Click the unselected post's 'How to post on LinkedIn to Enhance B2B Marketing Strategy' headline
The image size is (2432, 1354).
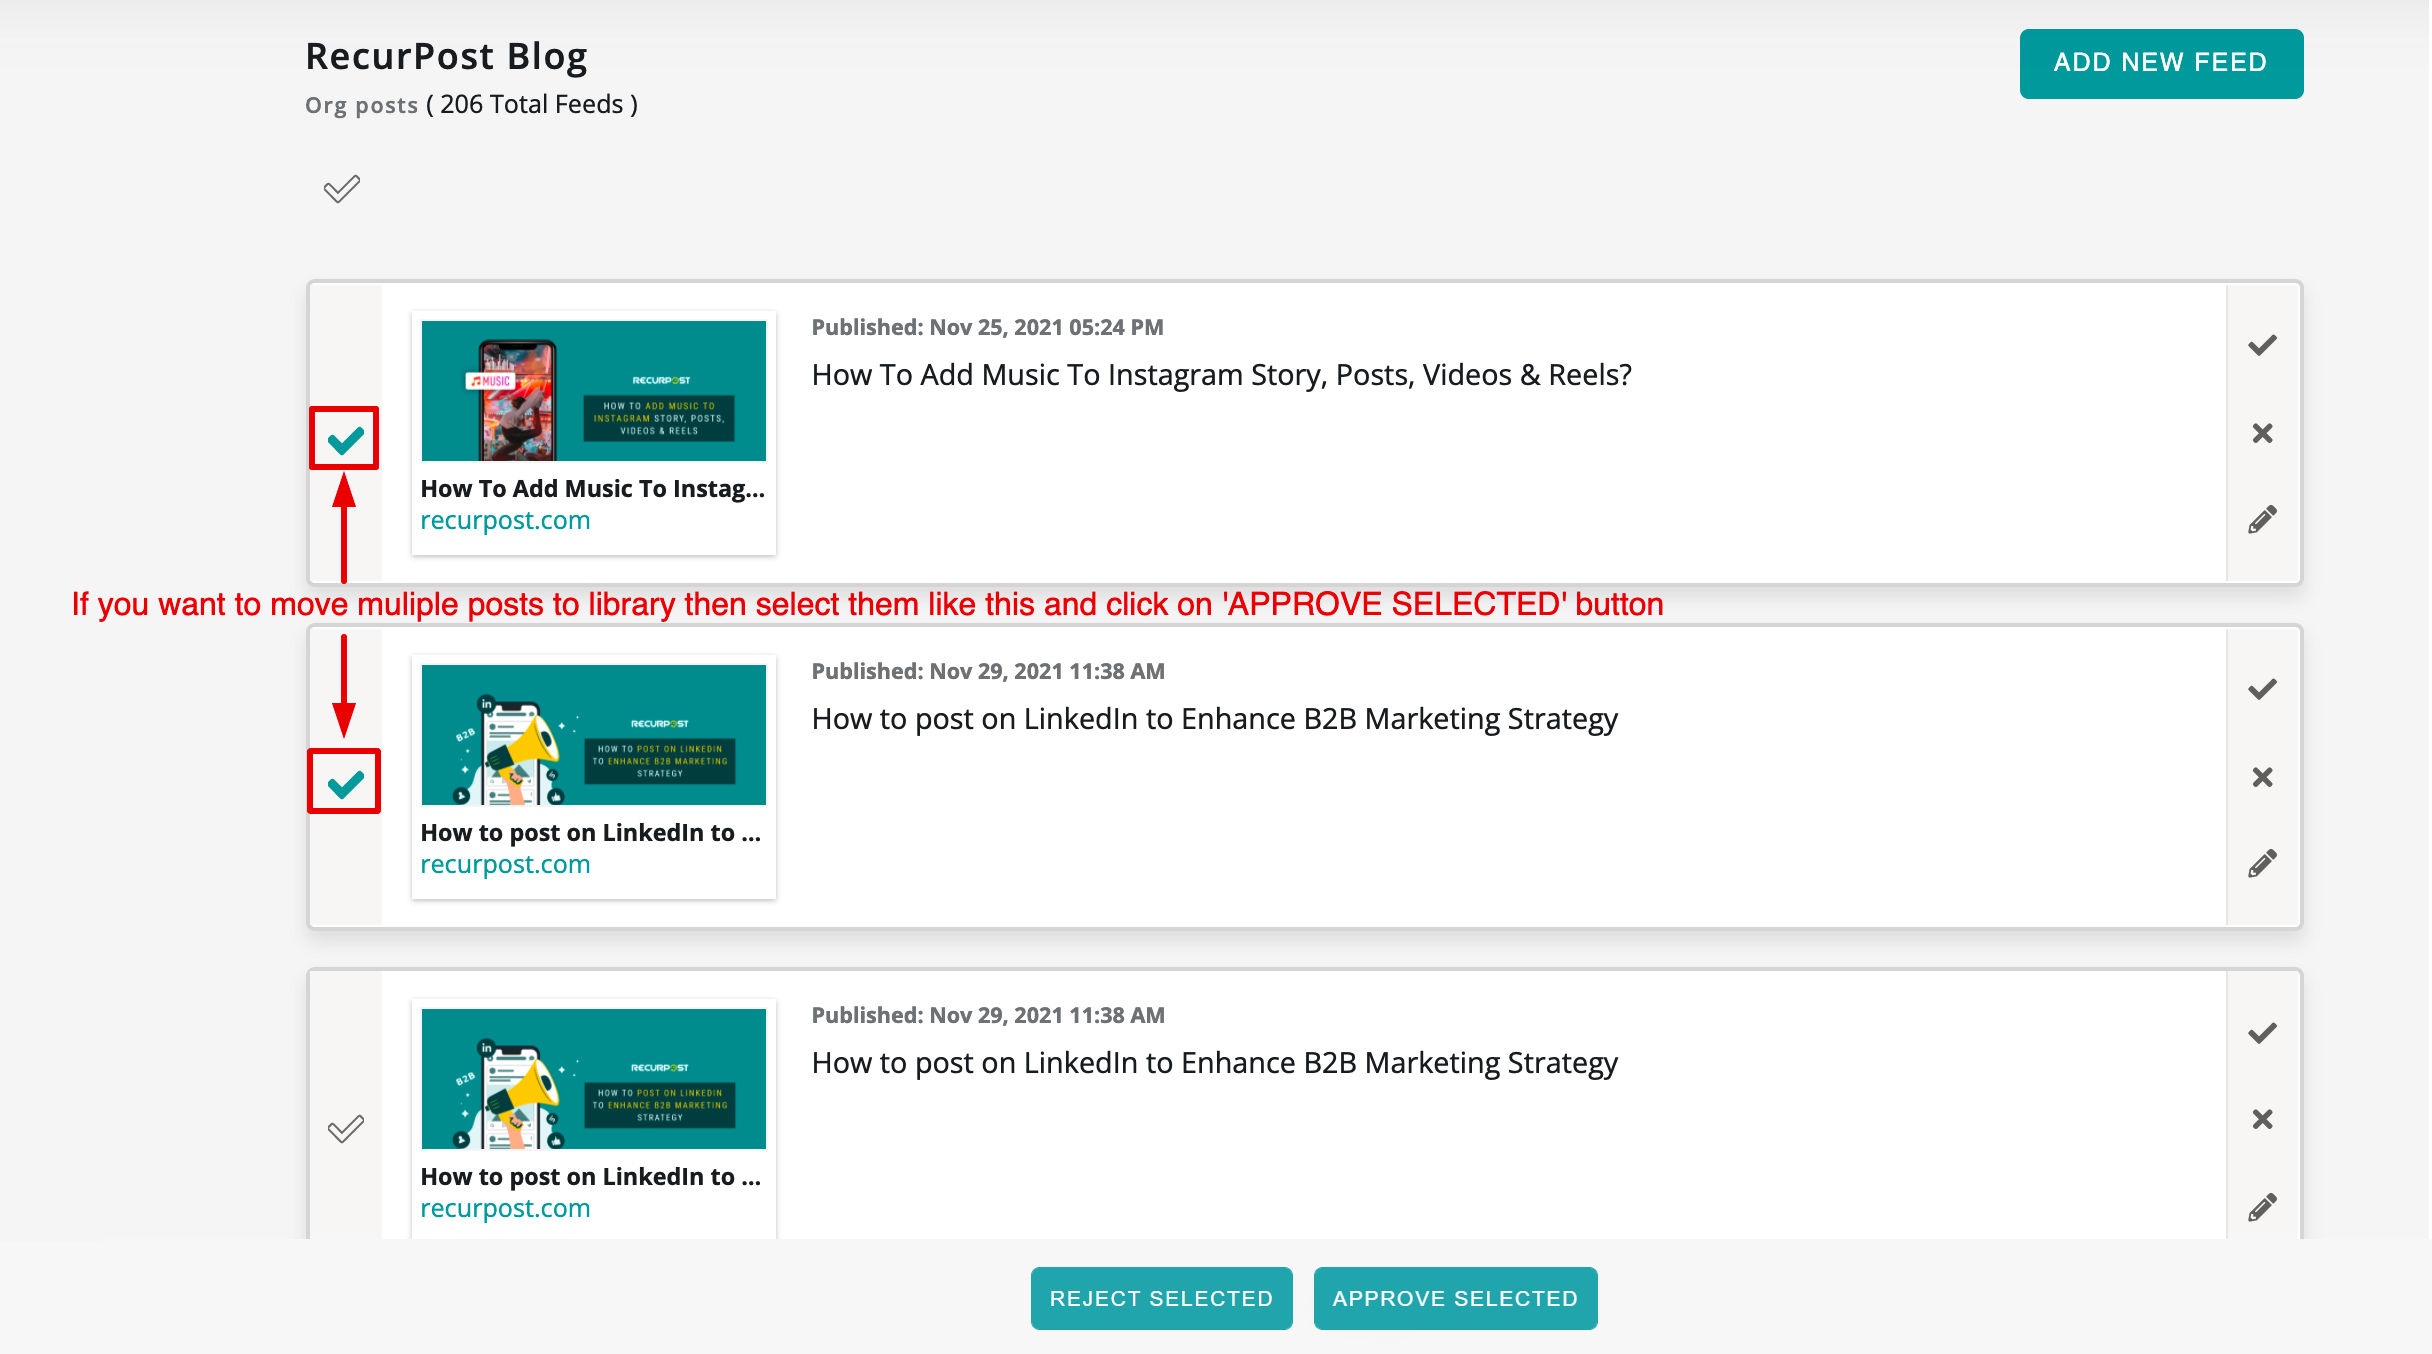pos(1215,1063)
